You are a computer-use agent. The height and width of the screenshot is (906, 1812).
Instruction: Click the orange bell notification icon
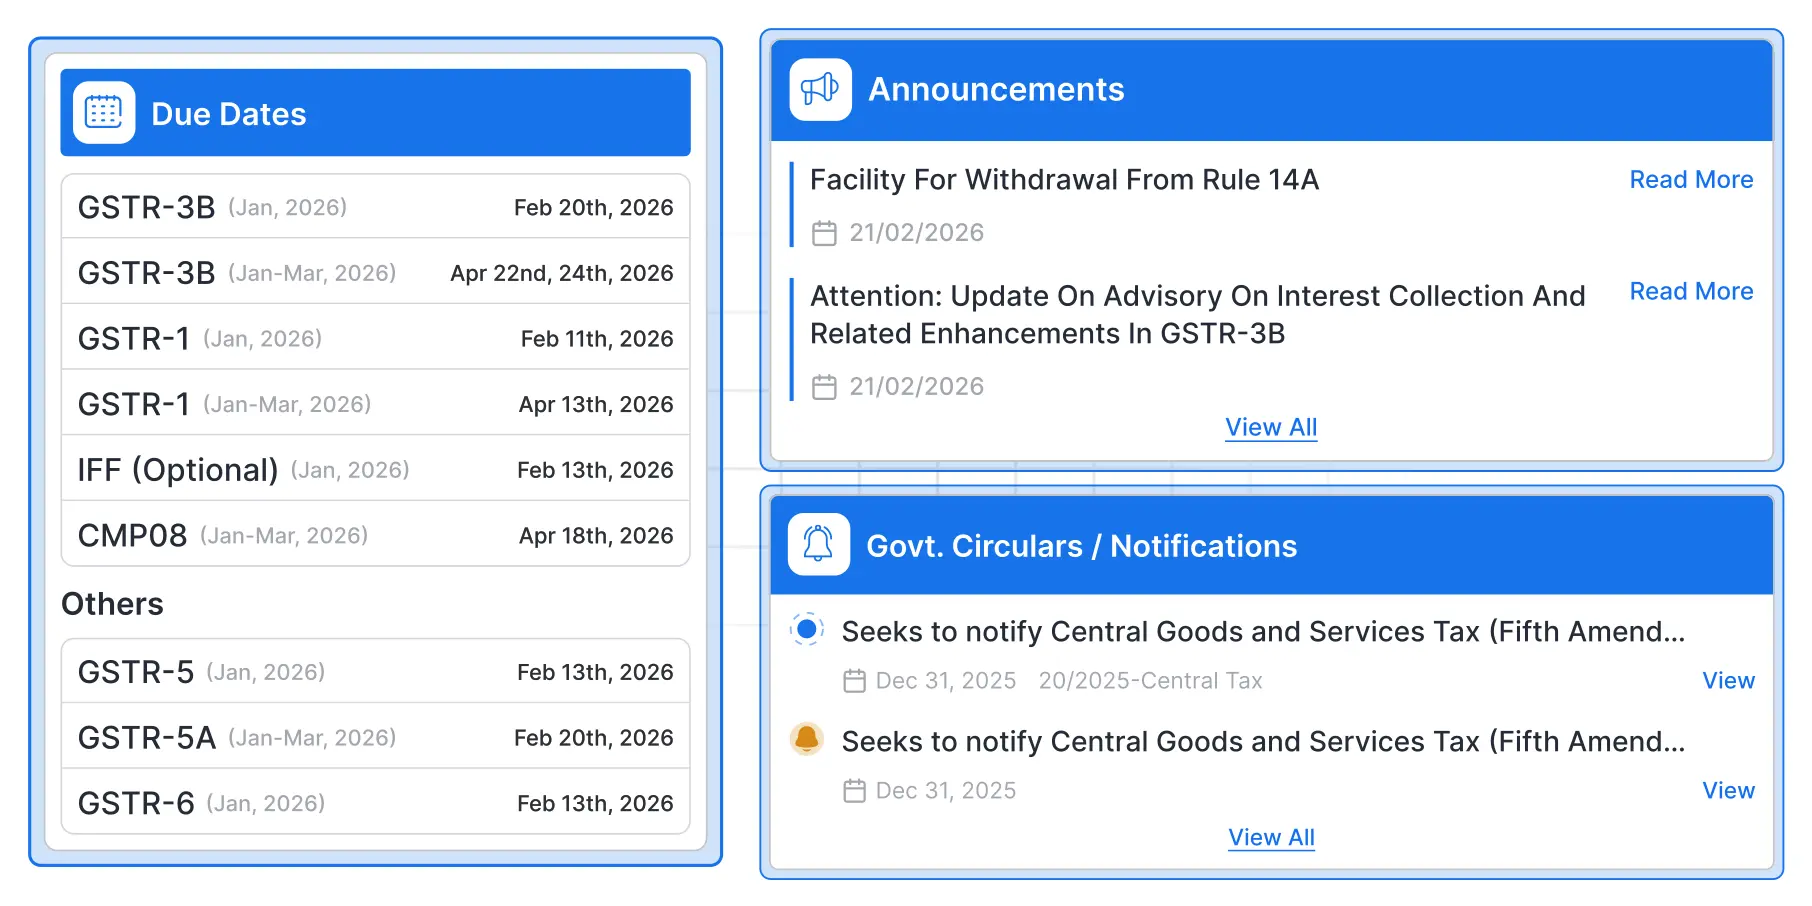coord(806,739)
